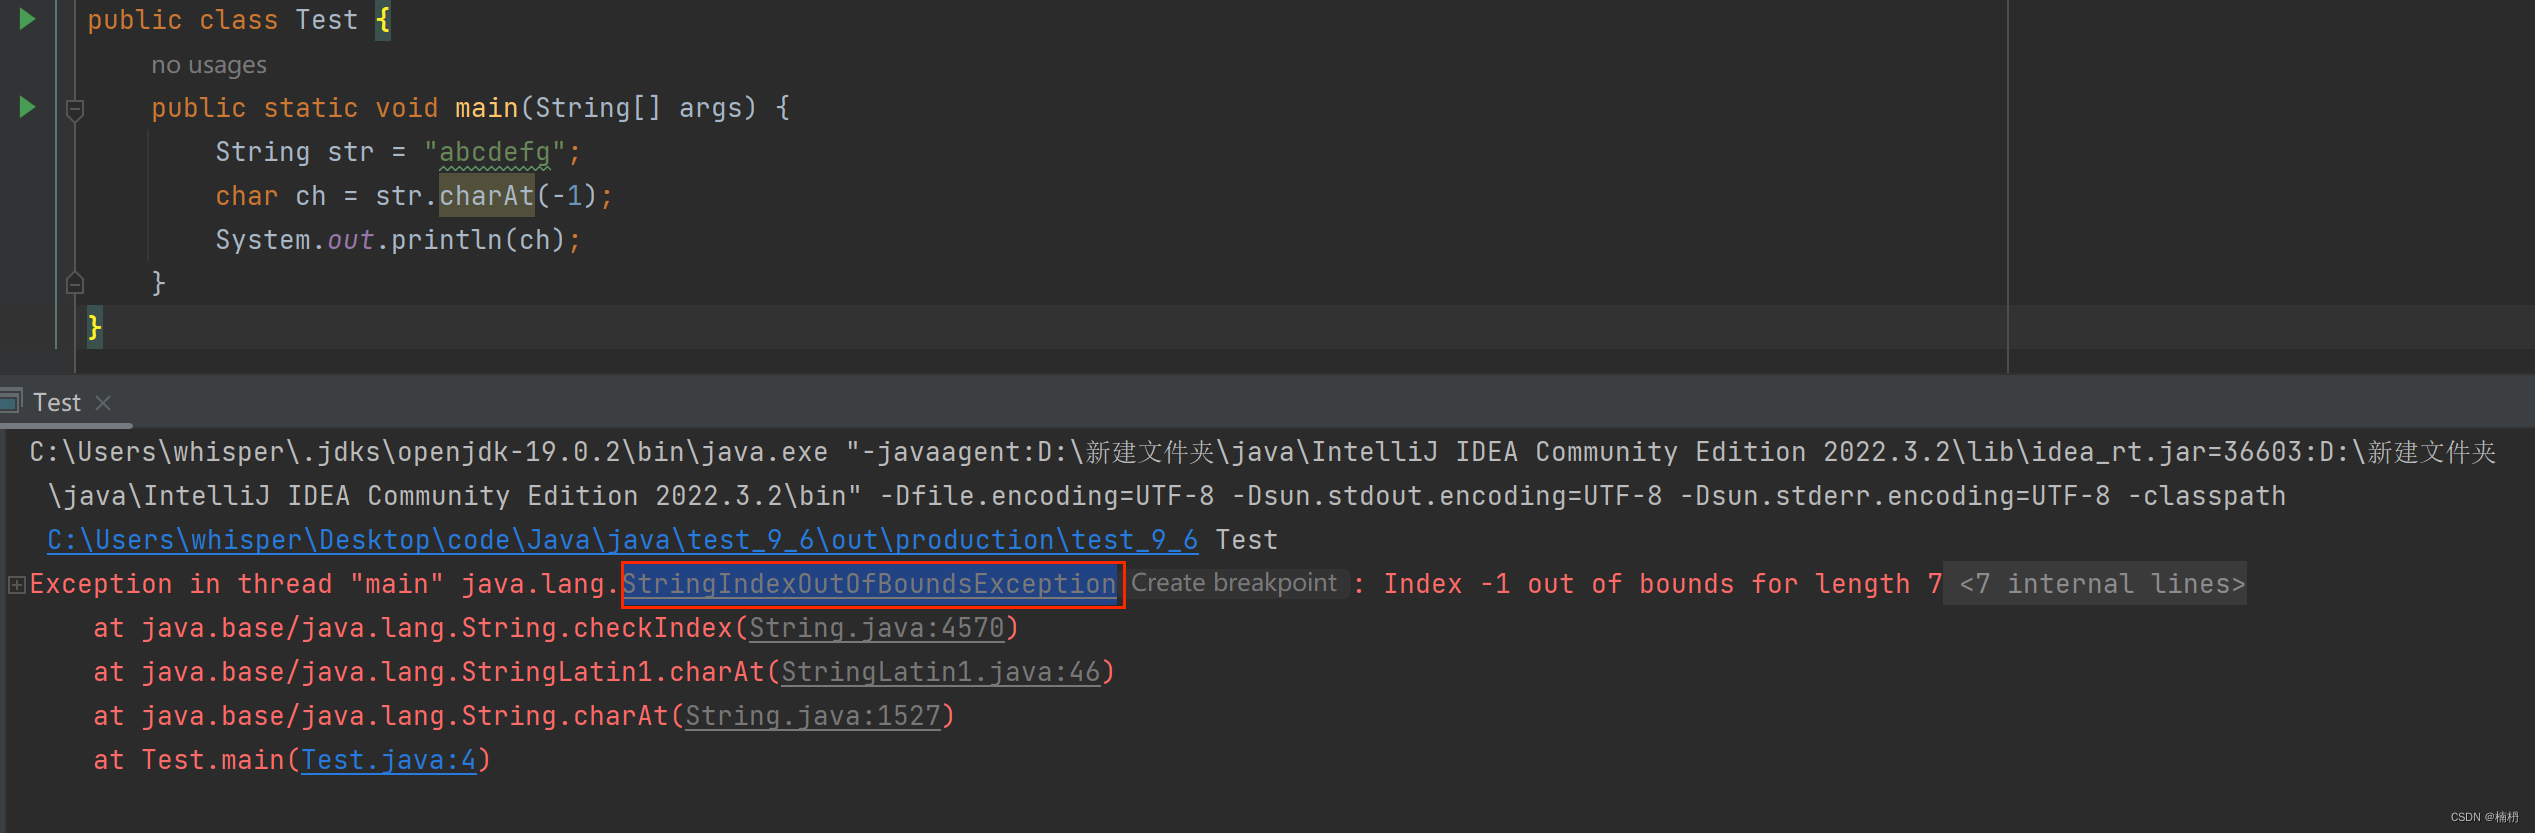This screenshot has height=833, width=2535.
Task: Open the StringIndexOutOfBoundsException link
Action: point(869,584)
